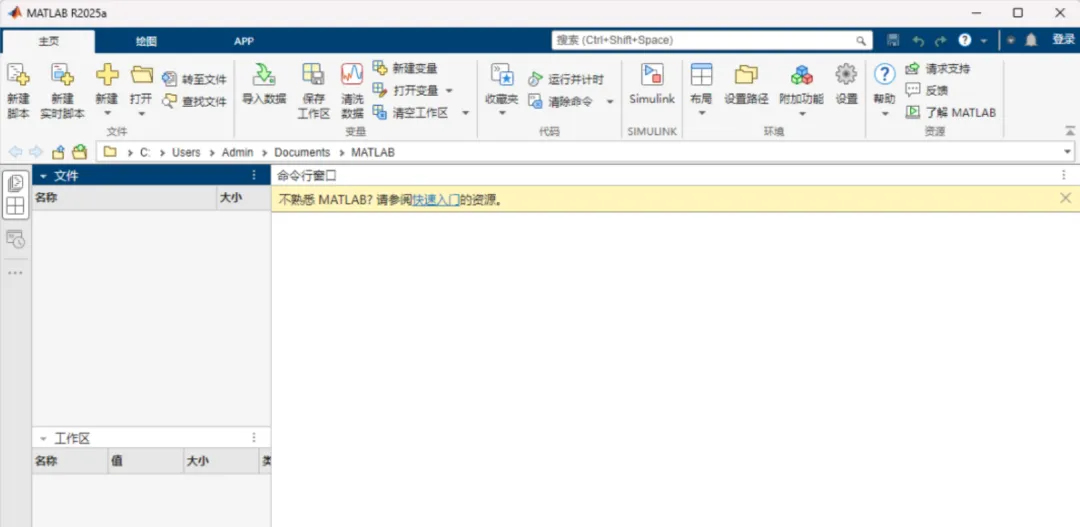Open the notifications bell
This screenshot has width=1080, height=527.
[x=1031, y=41]
